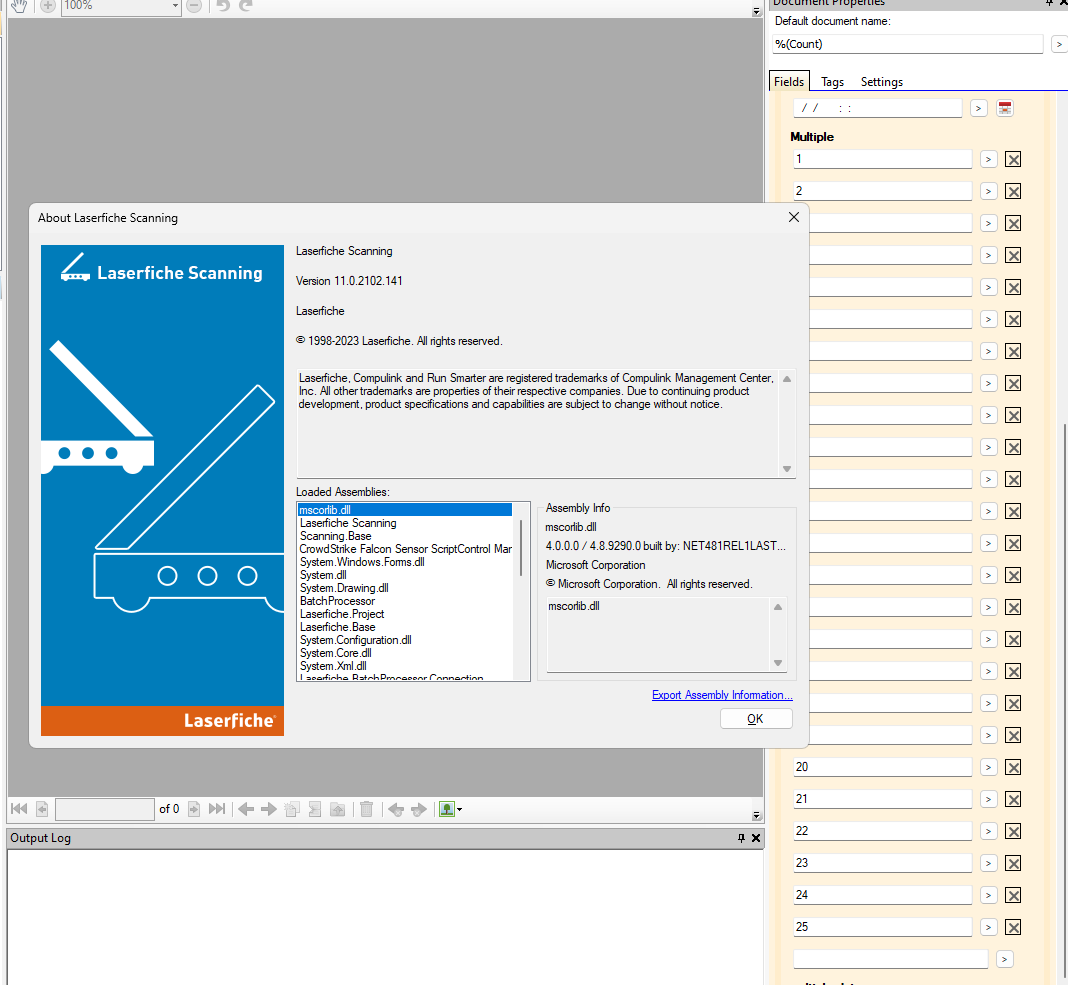The image size is (1068, 985).
Task: Open token arrow for value 2
Action: 988,191
